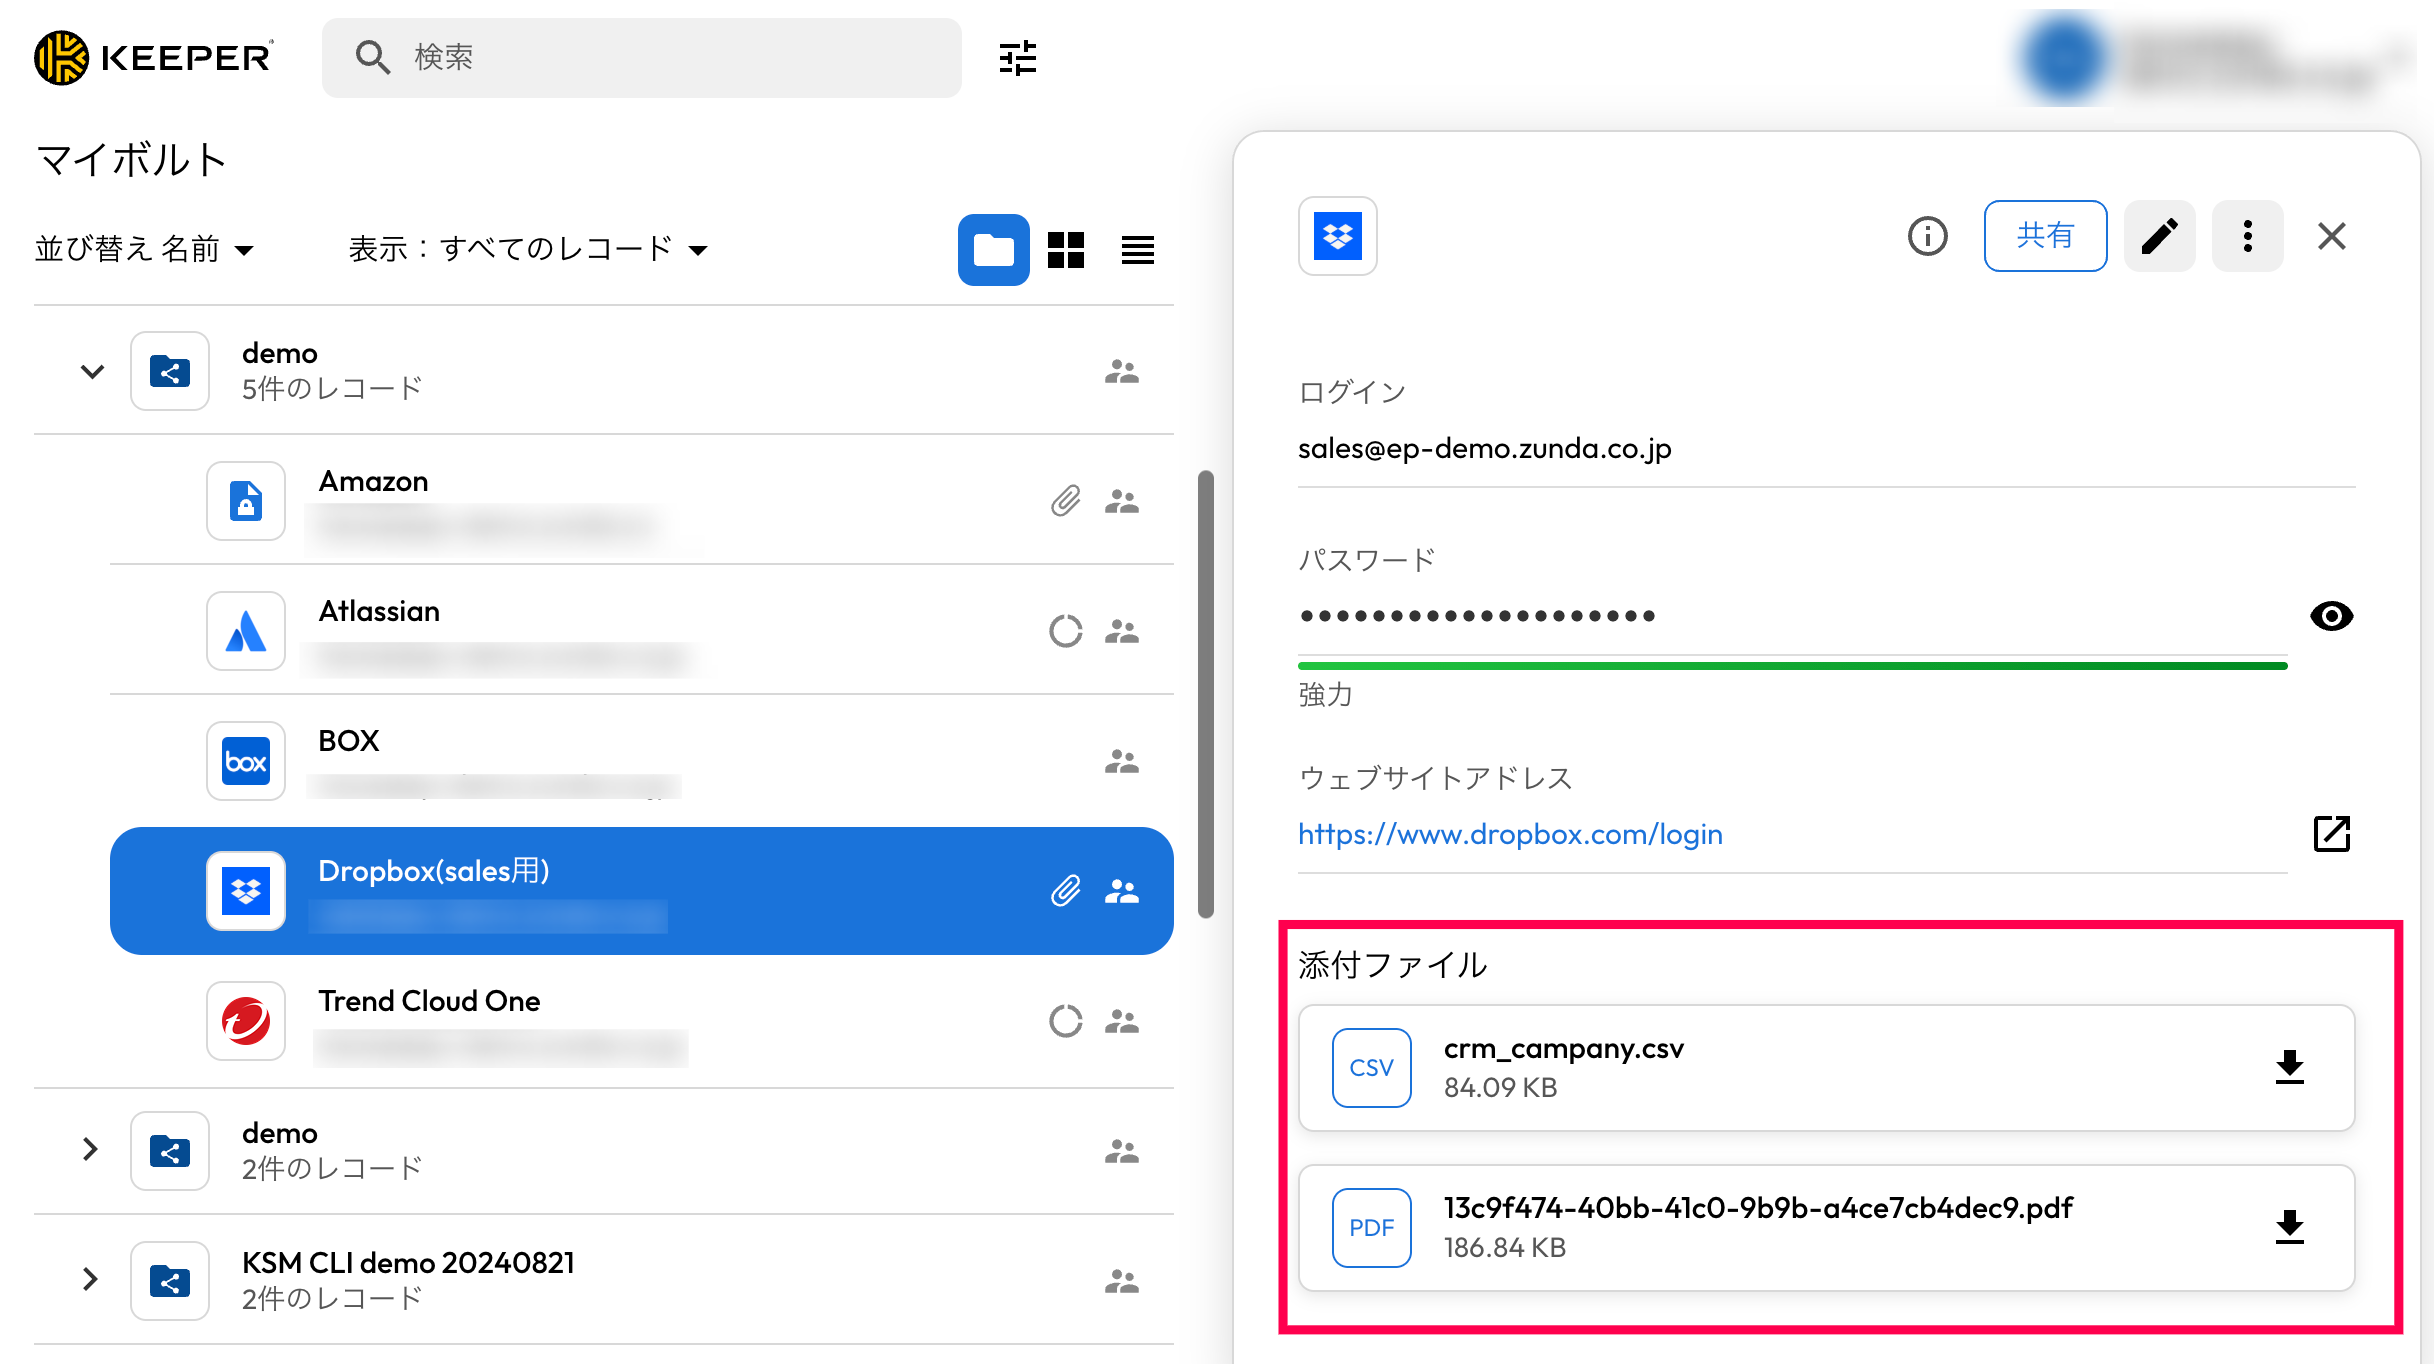Screen dimensions: 2434x1364
Task: Open the search filter settings icon
Action: point(1017,58)
